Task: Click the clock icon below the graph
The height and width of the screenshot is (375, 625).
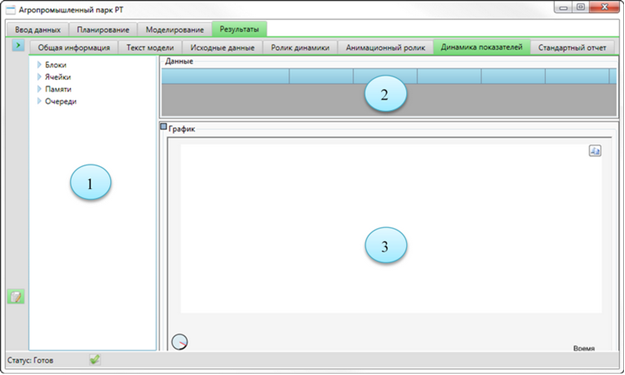Action: click(x=179, y=342)
